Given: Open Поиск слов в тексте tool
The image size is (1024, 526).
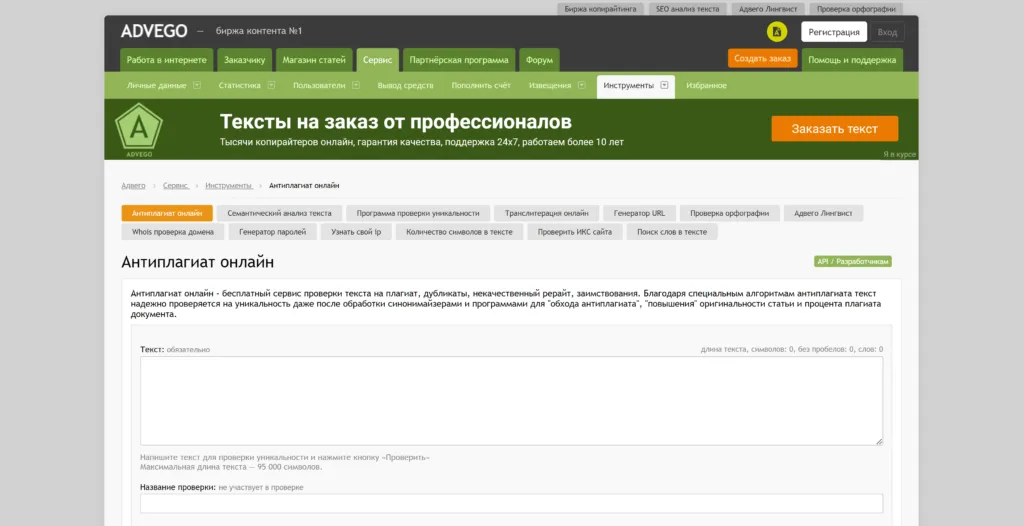Looking at the screenshot, I should 672,231.
